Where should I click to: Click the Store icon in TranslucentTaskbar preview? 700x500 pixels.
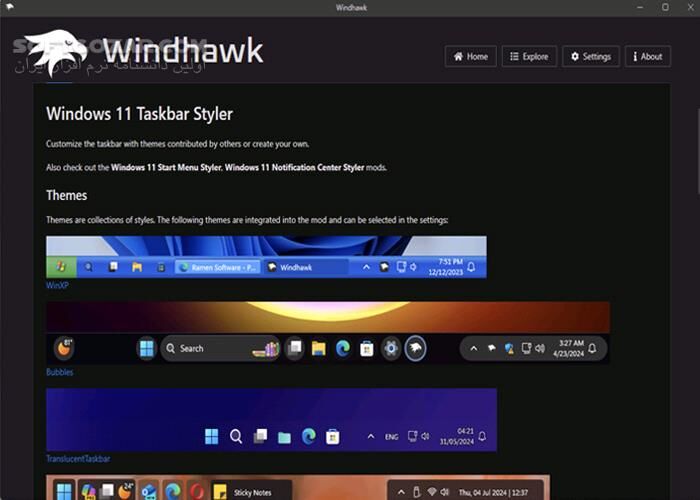pos(333,437)
